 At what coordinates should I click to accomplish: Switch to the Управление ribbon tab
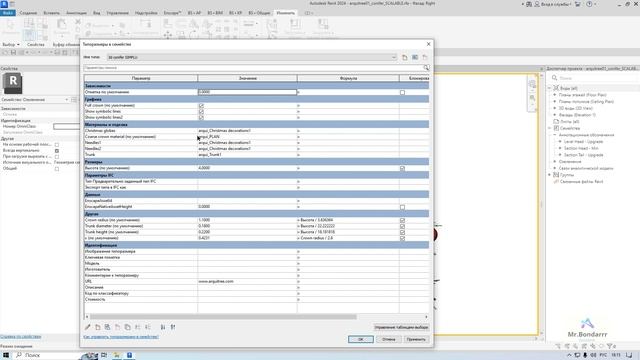(x=118, y=13)
